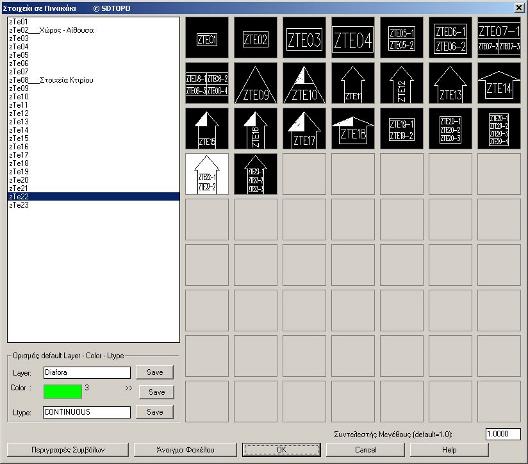Image resolution: width=528 pixels, height=464 pixels.
Task: Choose the ZTE23 three-row arrow symbol
Action: [256, 174]
